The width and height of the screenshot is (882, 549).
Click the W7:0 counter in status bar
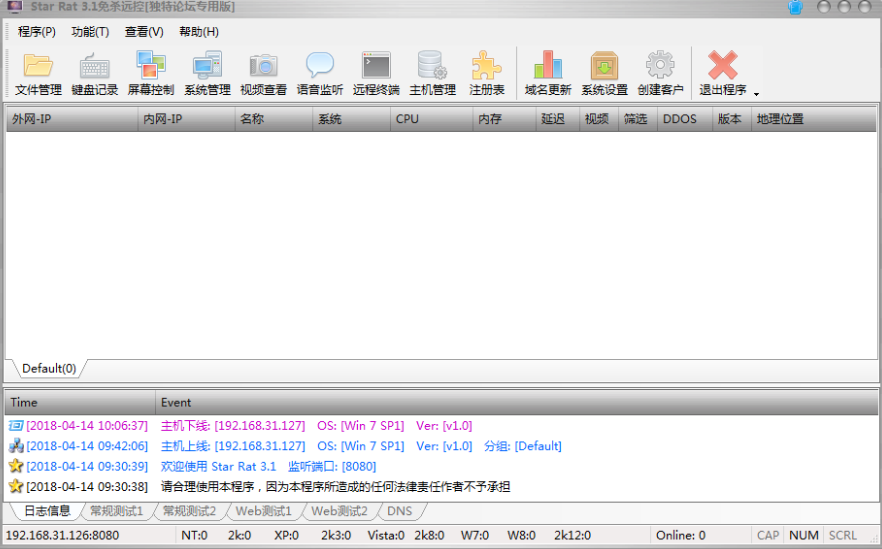click(x=475, y=535)
